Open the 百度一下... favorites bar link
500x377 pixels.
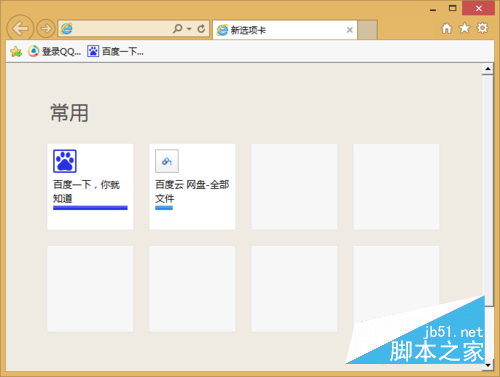point(115,51)
